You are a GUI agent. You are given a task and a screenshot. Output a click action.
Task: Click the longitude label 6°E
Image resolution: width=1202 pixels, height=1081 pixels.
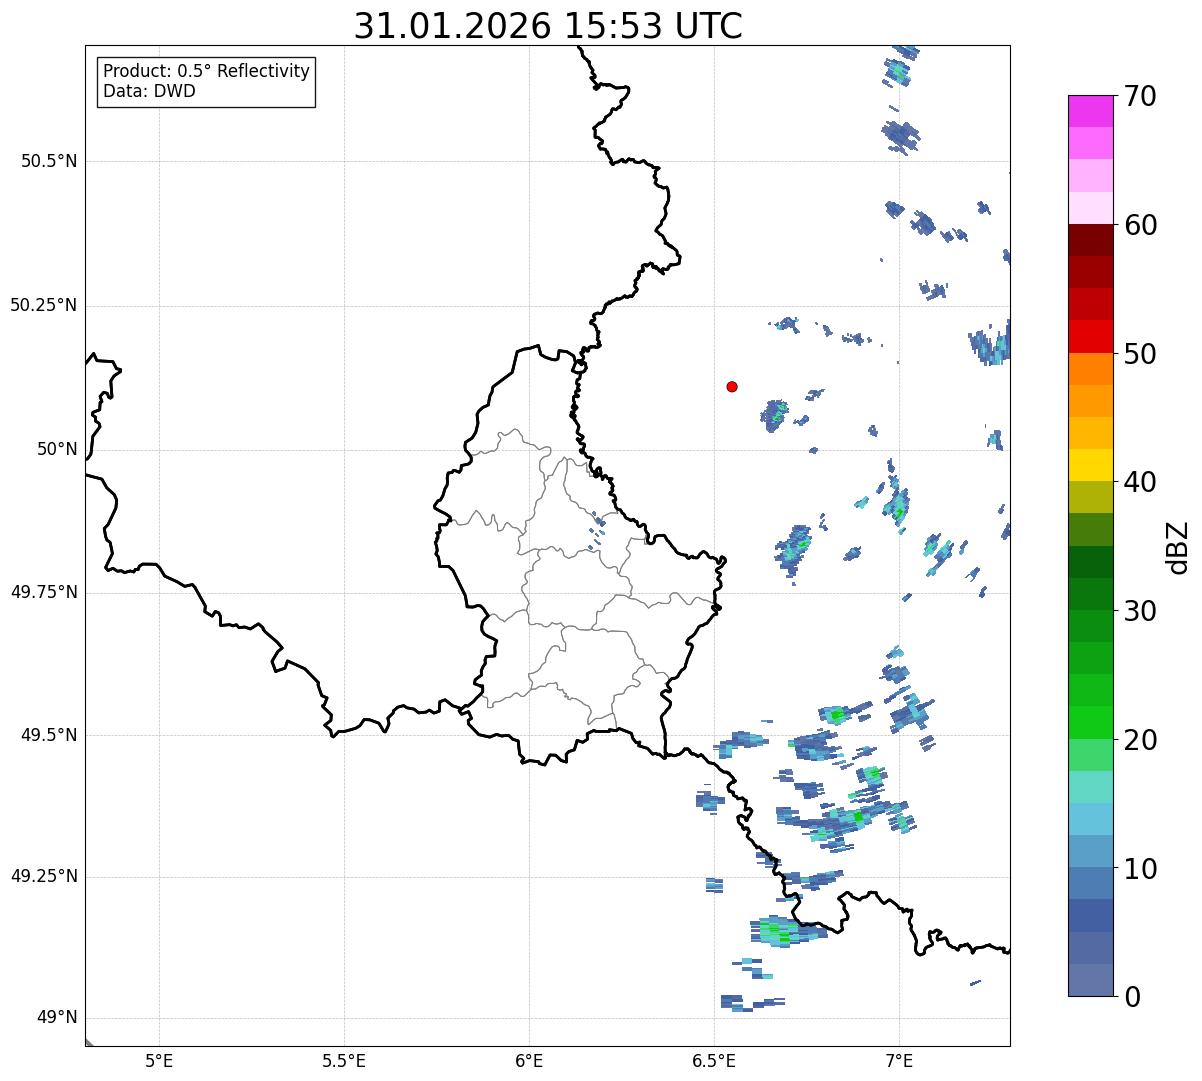[x=529, y=1060]
